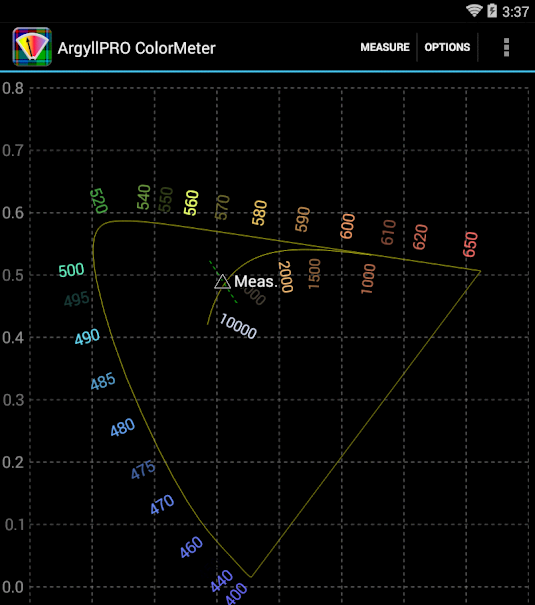Tap the 1000 color temperature label

pyautogui.click(x=368, y=279)
